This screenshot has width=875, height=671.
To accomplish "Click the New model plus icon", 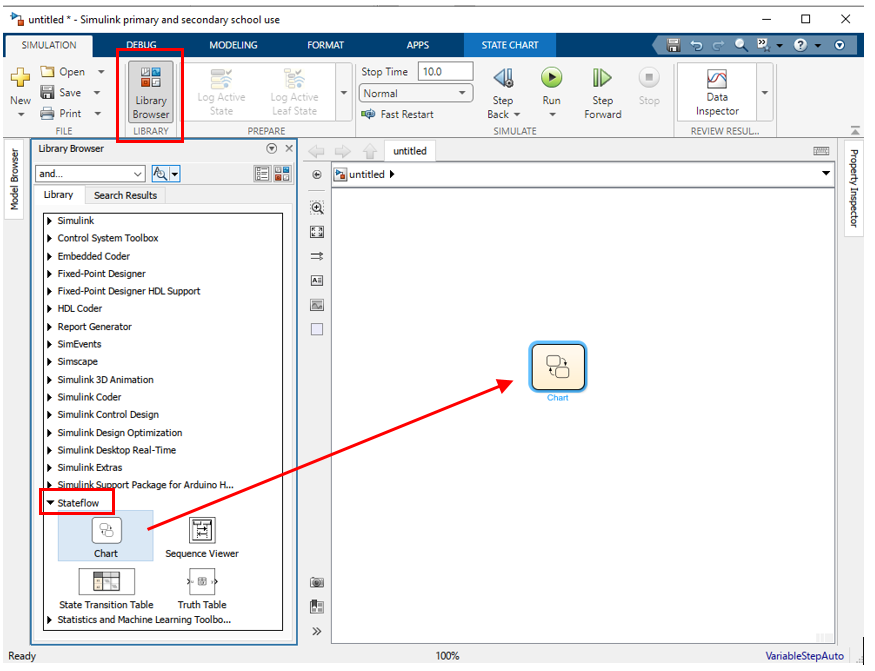I will click(21, 77).
